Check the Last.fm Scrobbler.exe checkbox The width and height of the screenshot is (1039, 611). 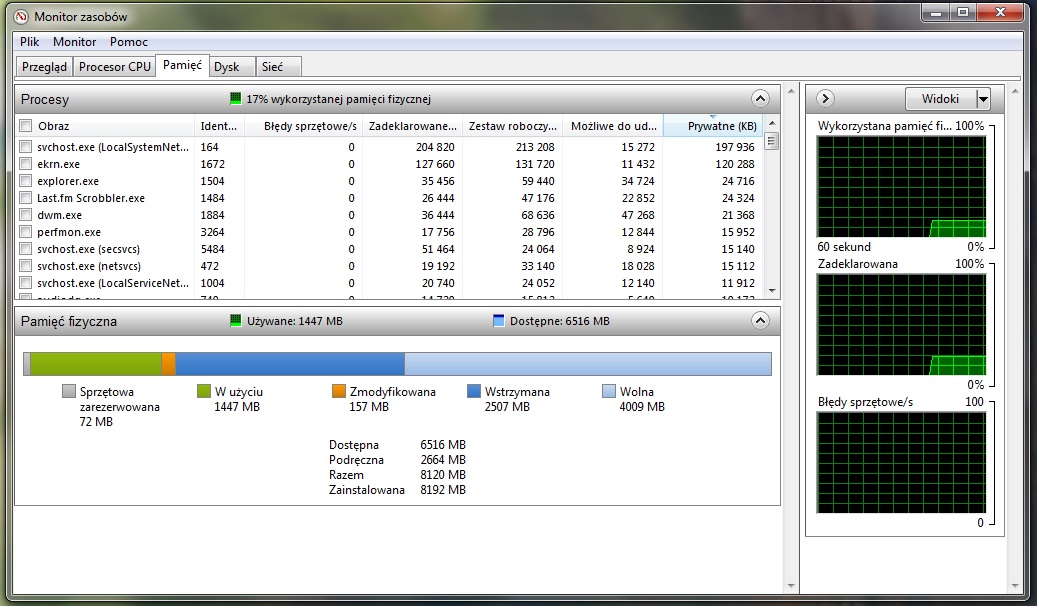[26, 197]
